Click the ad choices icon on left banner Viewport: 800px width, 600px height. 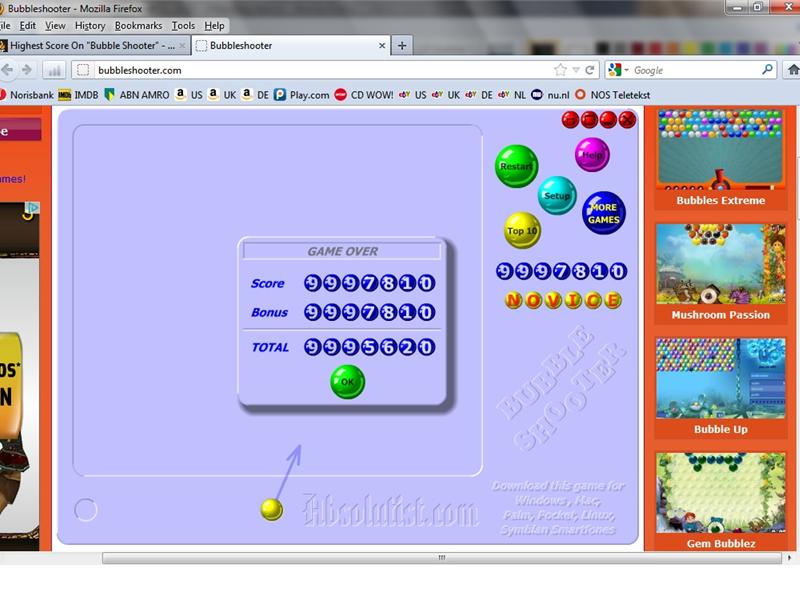tap(32, 208)
